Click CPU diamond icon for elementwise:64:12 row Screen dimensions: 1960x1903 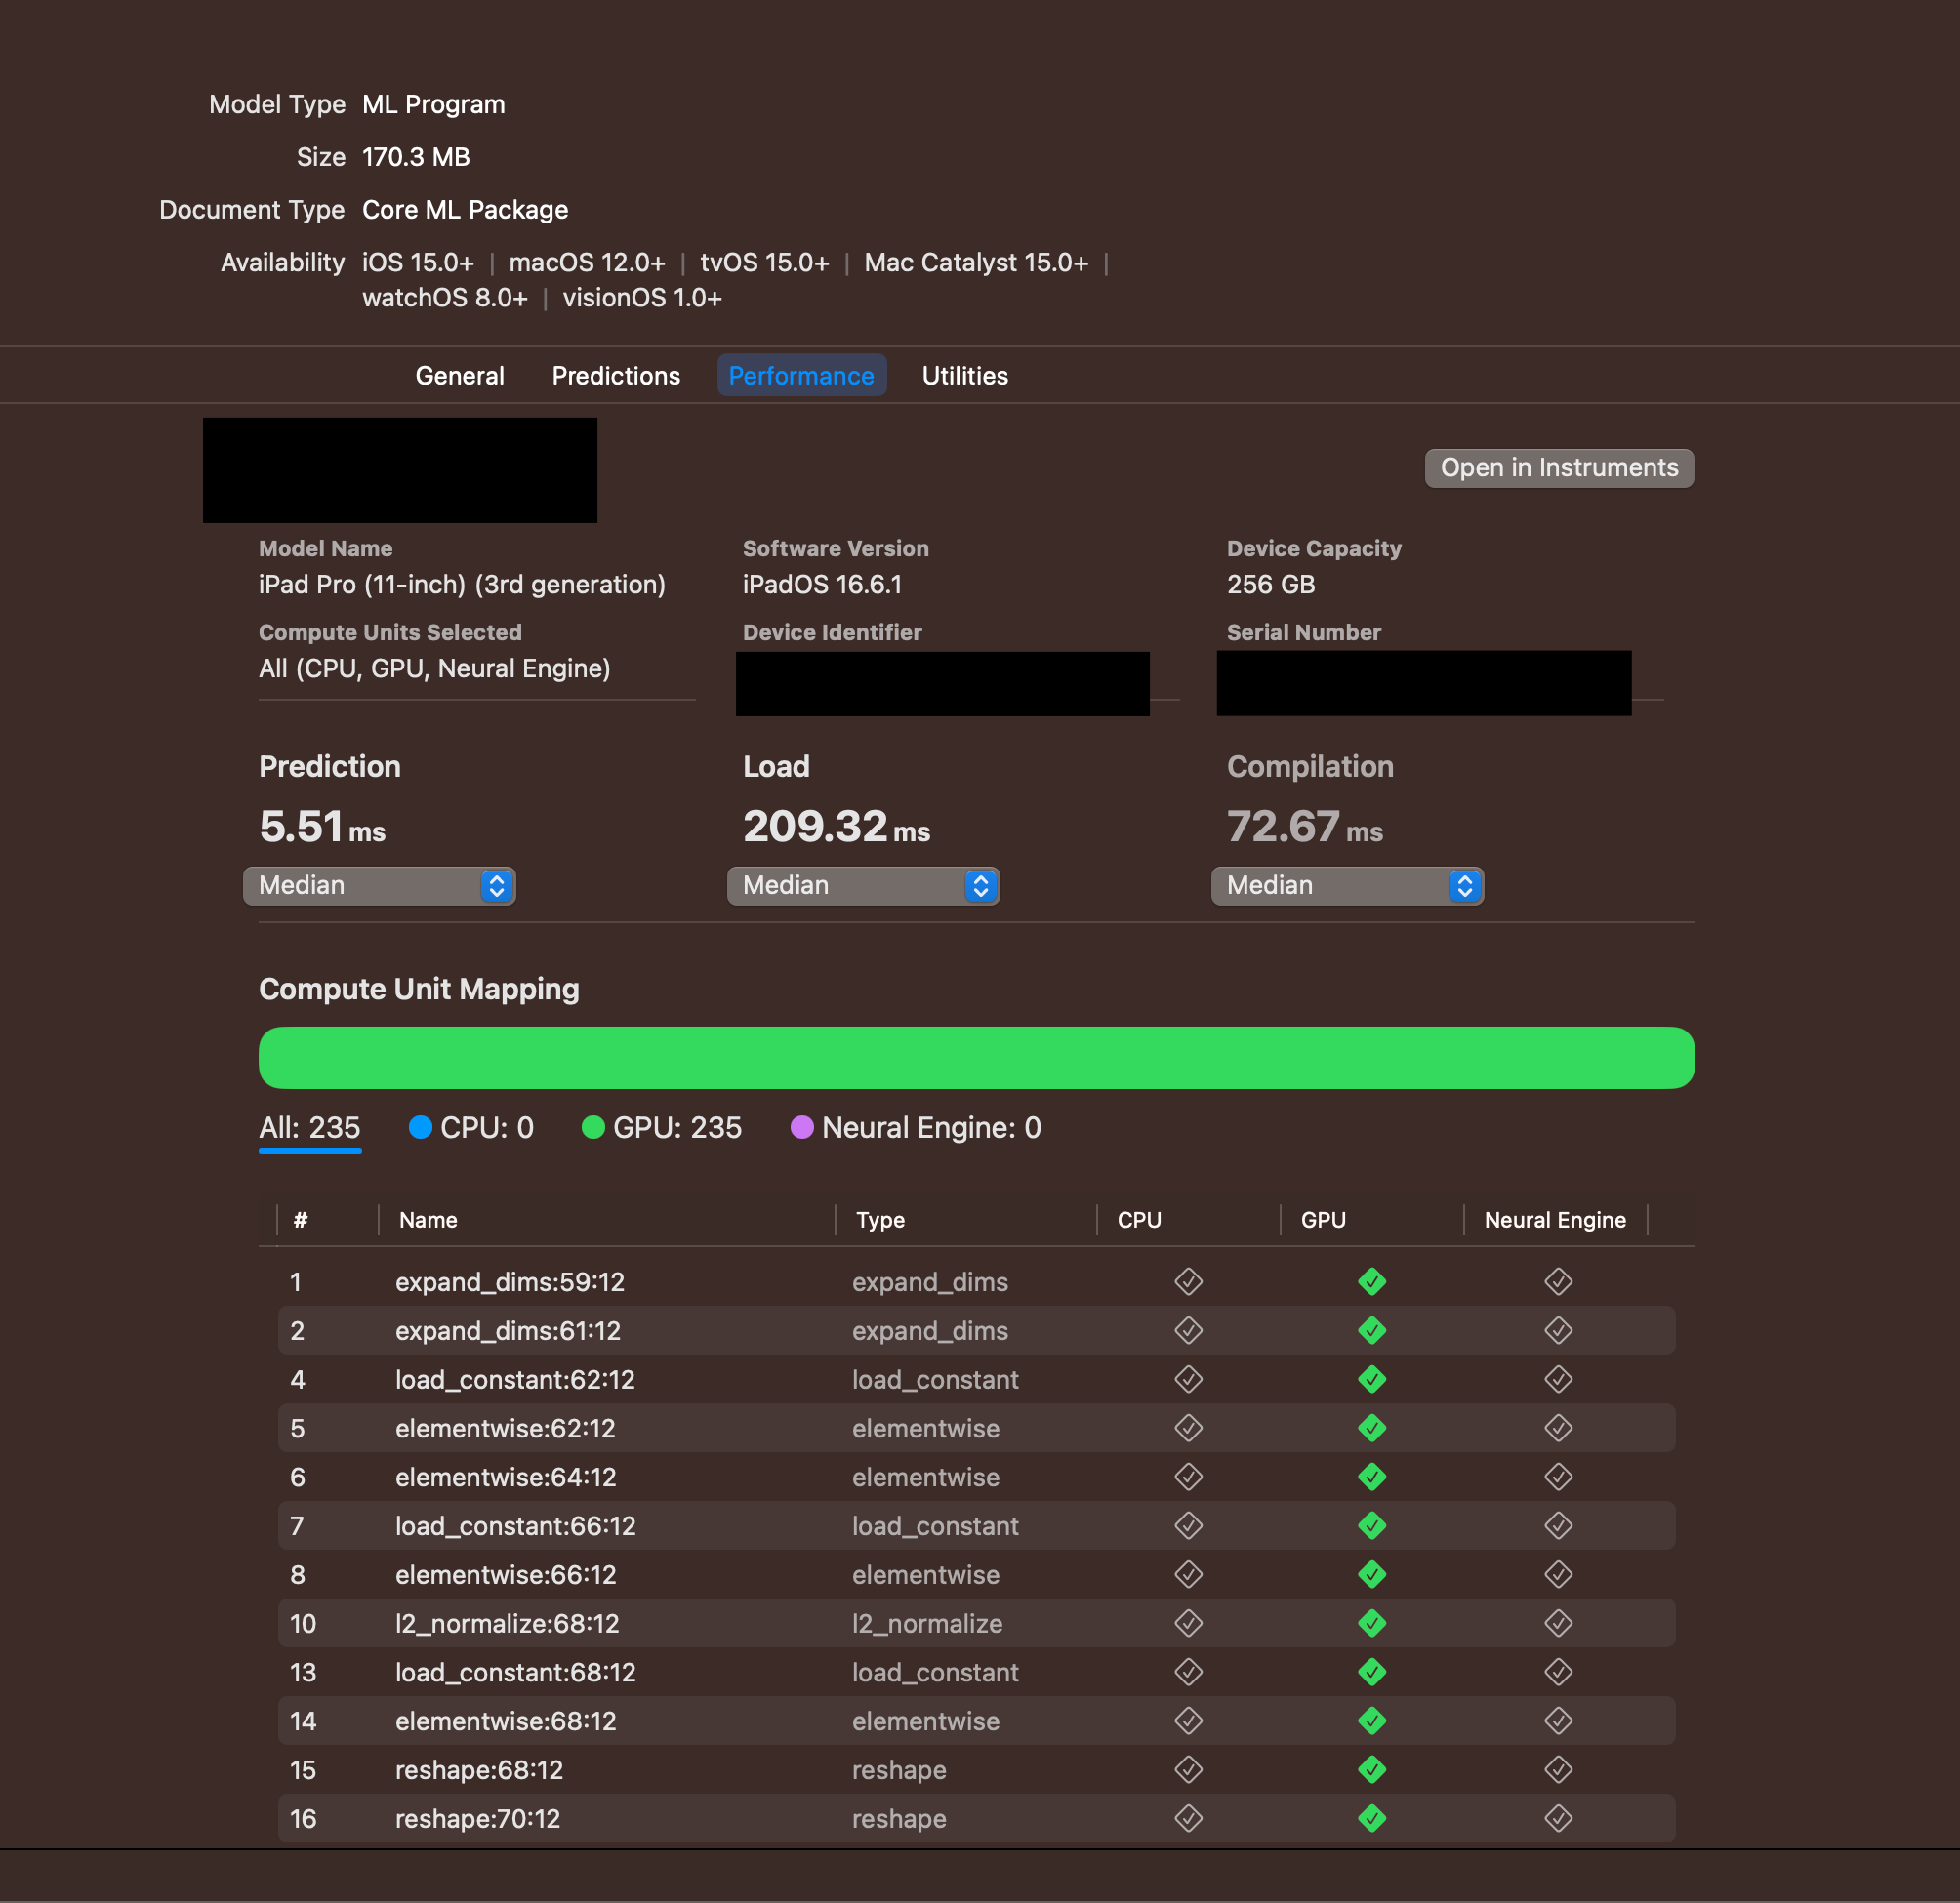pyautogui.click(x=1188, y=1477)
